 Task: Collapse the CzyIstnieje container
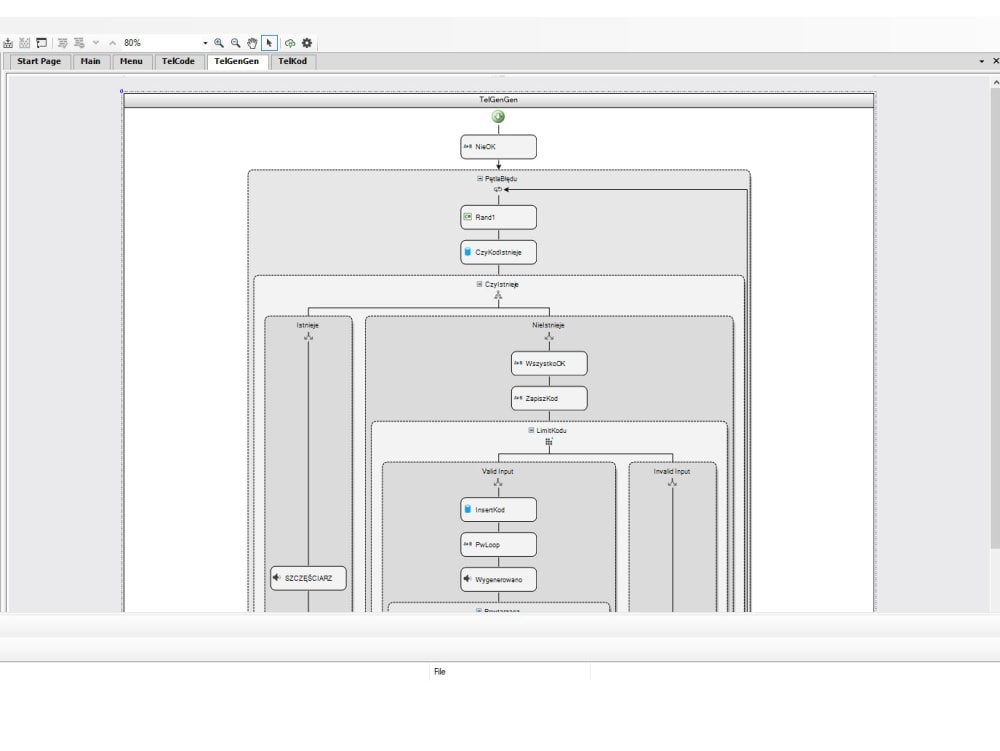pyautogui.click(x=480, y=284)
